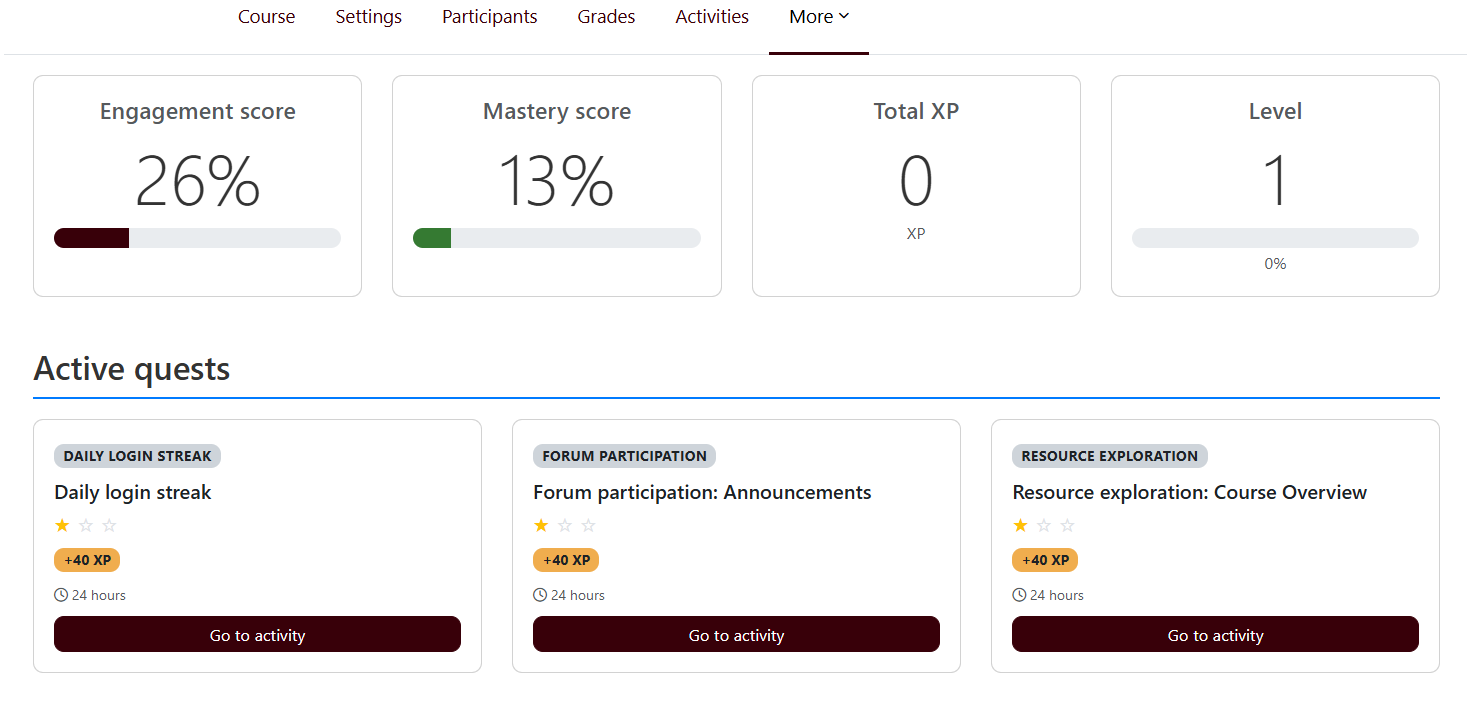The height and width of the screenshot is (714, 1467).
Task: Switch to the Grades tab
Action: point(605,16)
